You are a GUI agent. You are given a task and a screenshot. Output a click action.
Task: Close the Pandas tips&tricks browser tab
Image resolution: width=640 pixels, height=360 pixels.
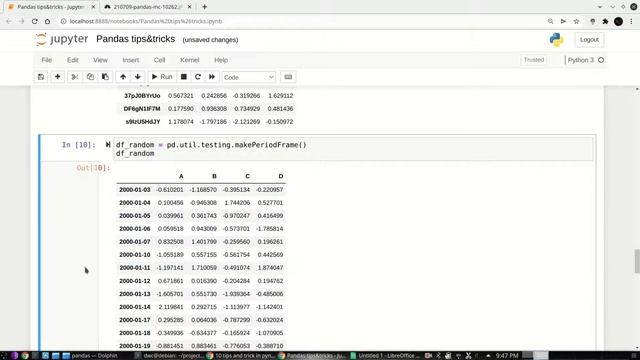tap(93, 7)
